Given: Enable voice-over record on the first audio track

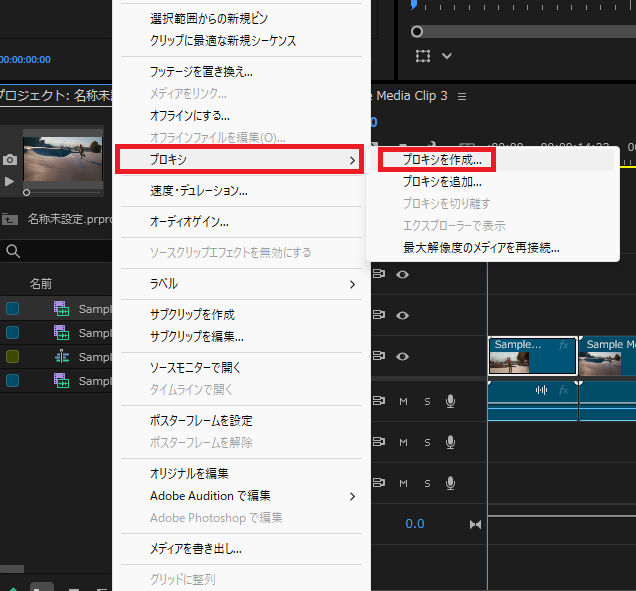Looking at the screenshot, I should [451, 401].
